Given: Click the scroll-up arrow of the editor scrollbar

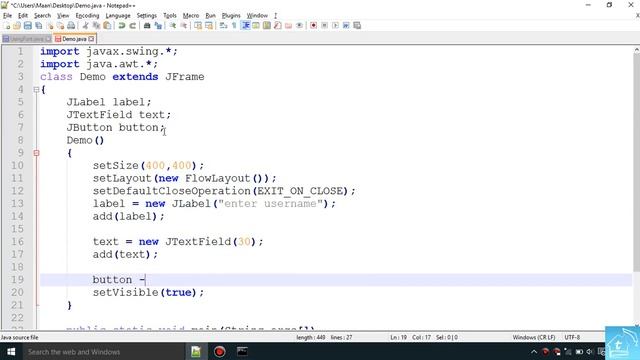Looking at the screenshot, I should 636,50.
